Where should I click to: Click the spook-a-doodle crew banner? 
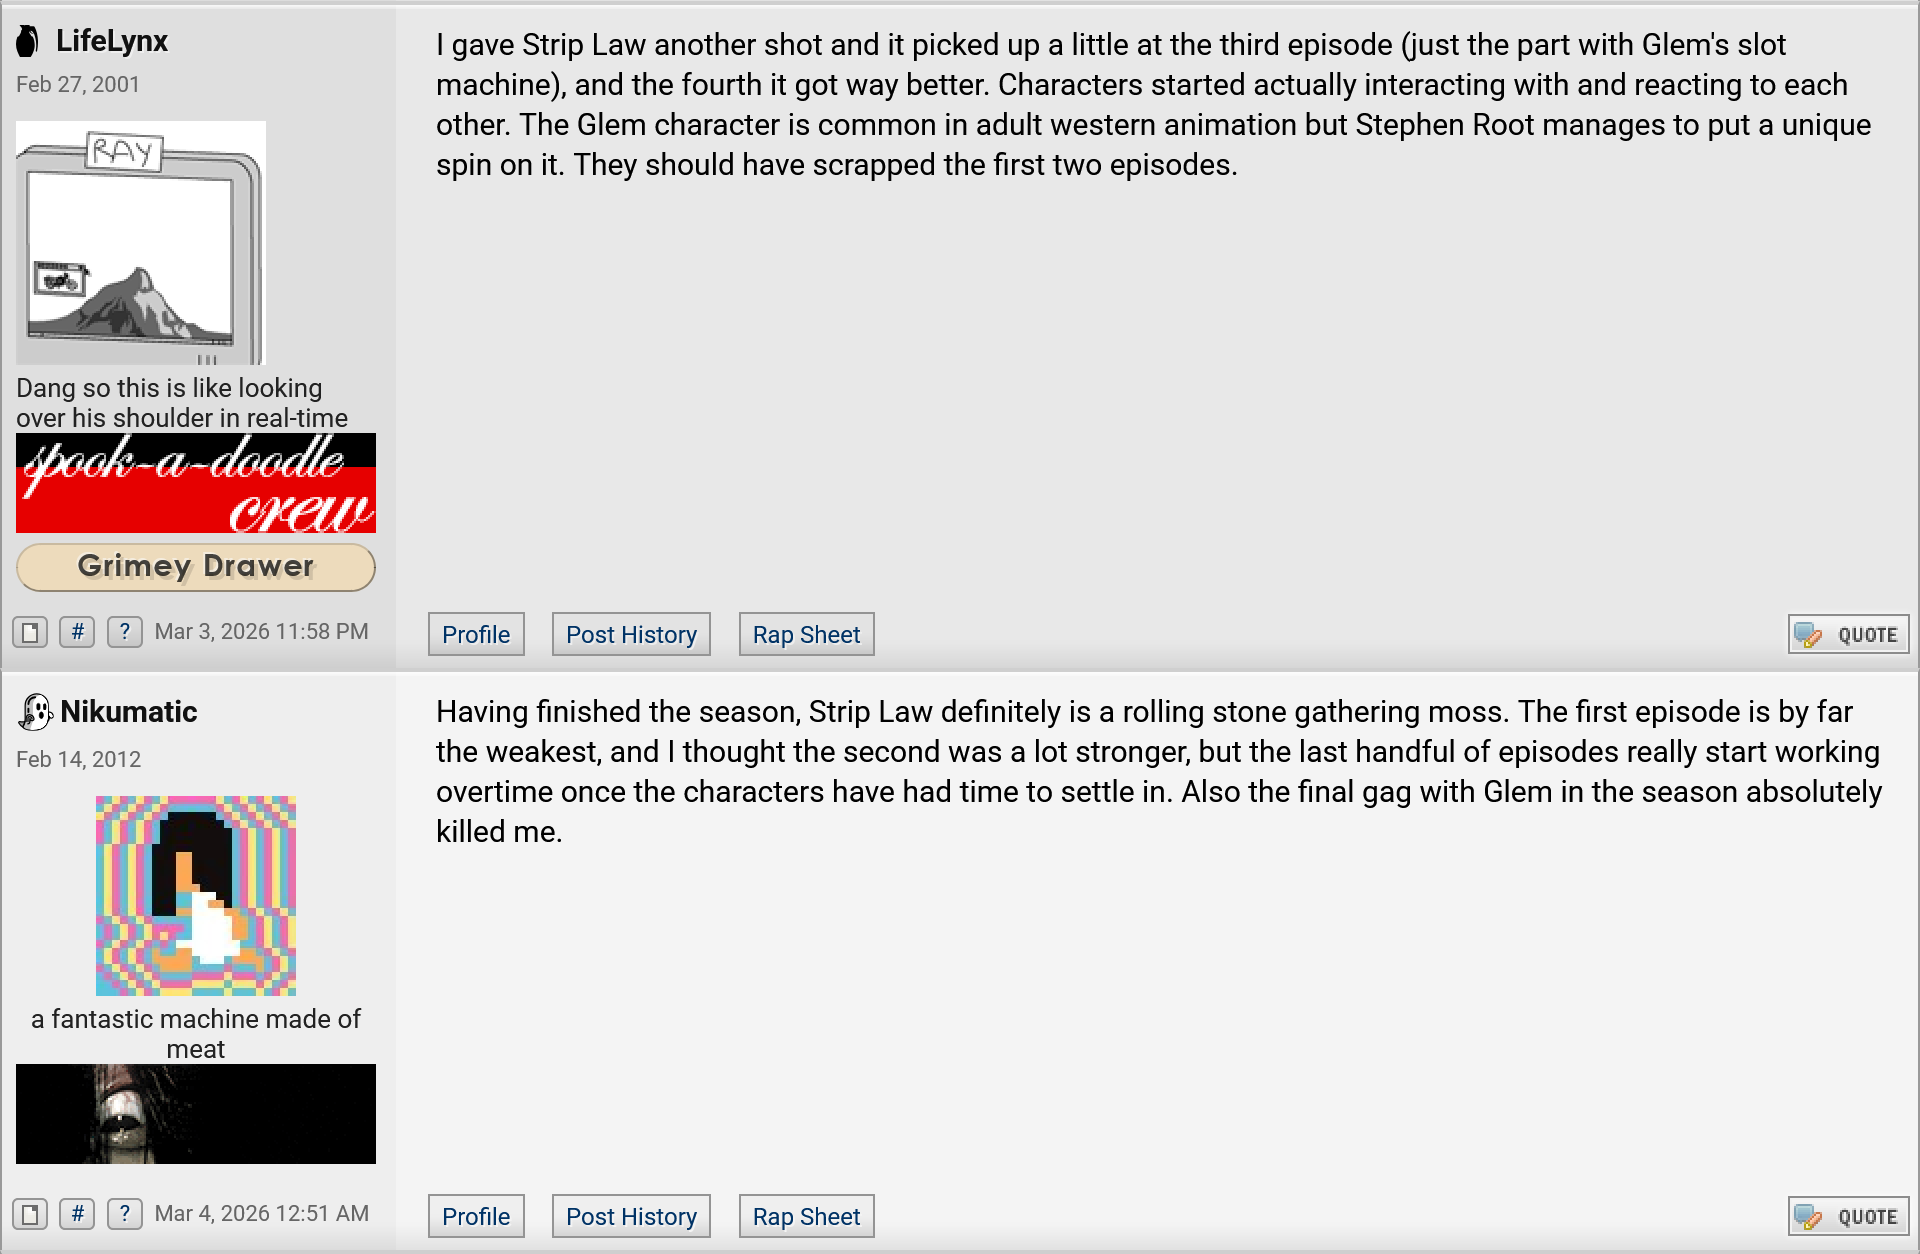point(196,483)
